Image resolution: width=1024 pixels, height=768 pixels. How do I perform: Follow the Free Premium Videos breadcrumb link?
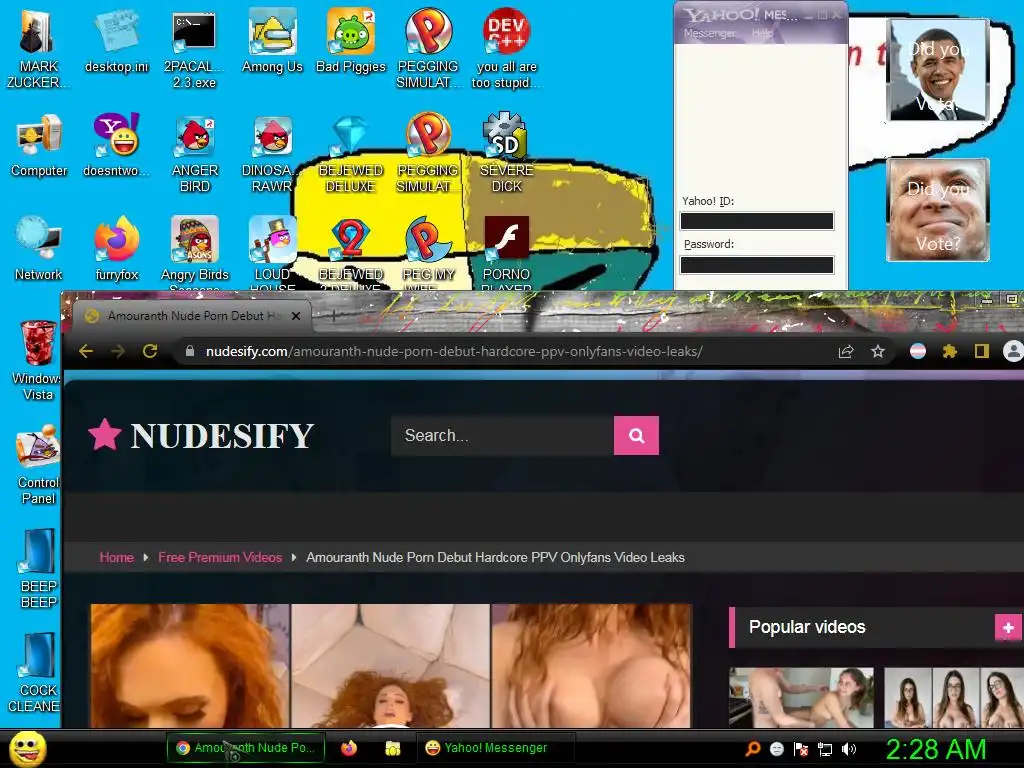(220, 557)
